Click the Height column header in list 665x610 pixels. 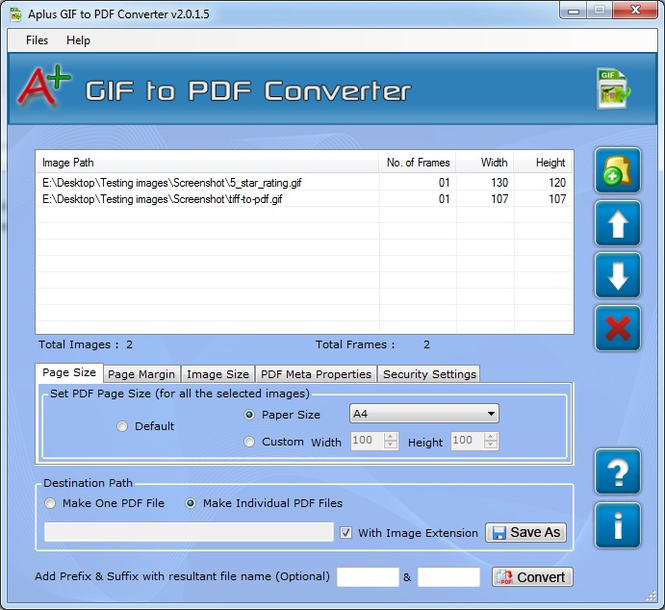click(x=543, y=162)
